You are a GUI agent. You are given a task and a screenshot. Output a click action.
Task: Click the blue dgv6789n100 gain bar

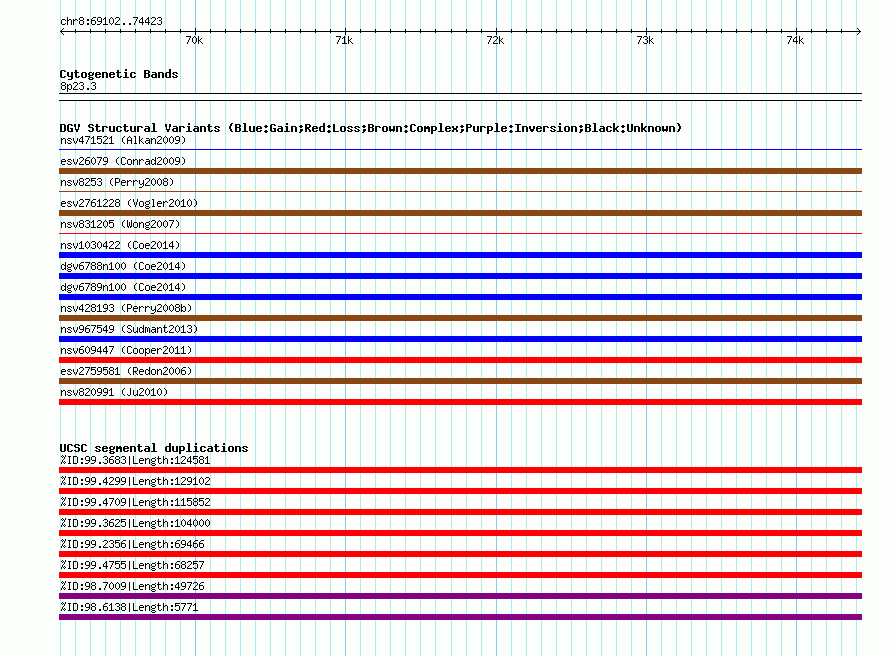(460, 297)
